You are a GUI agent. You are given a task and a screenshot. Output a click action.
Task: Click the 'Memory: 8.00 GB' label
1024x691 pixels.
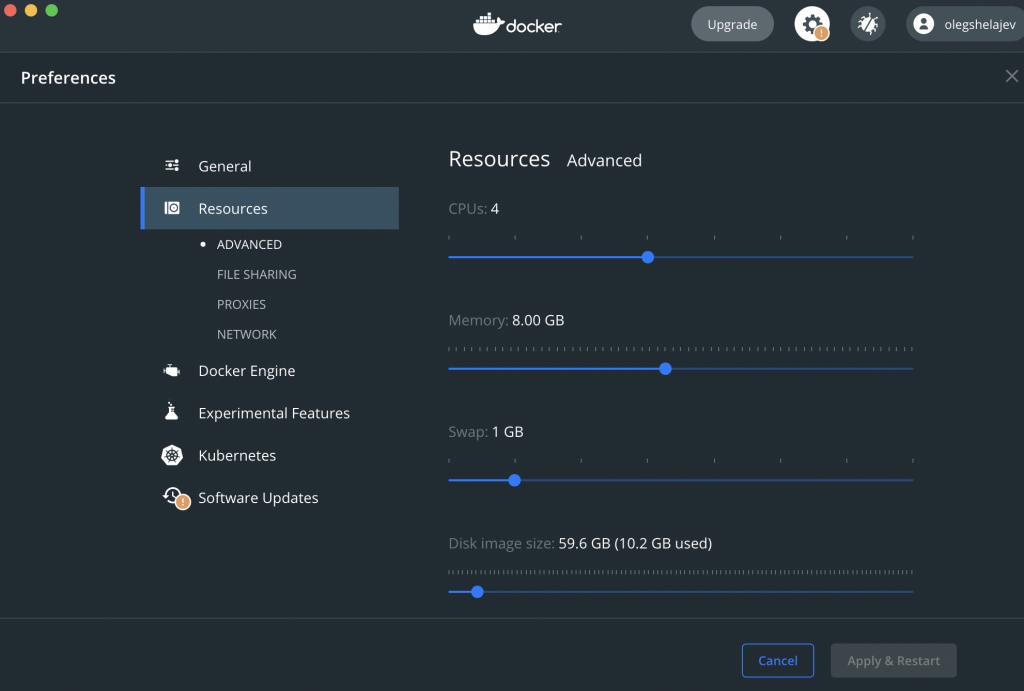tap(506, 320)
